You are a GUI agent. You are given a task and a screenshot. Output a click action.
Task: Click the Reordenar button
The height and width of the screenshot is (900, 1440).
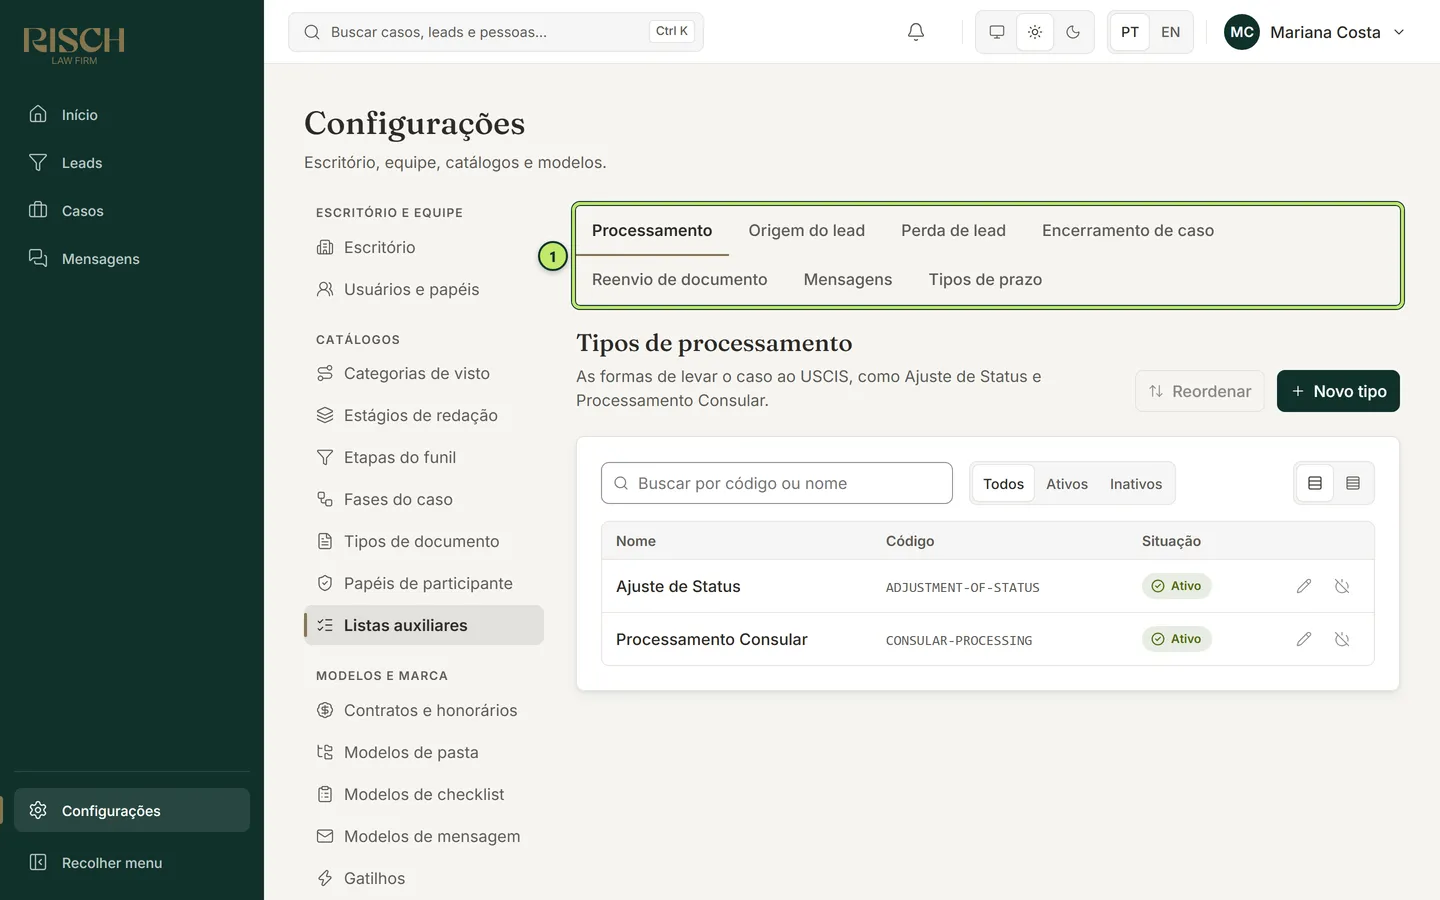pyautogui.click(x=1200, y=391)
